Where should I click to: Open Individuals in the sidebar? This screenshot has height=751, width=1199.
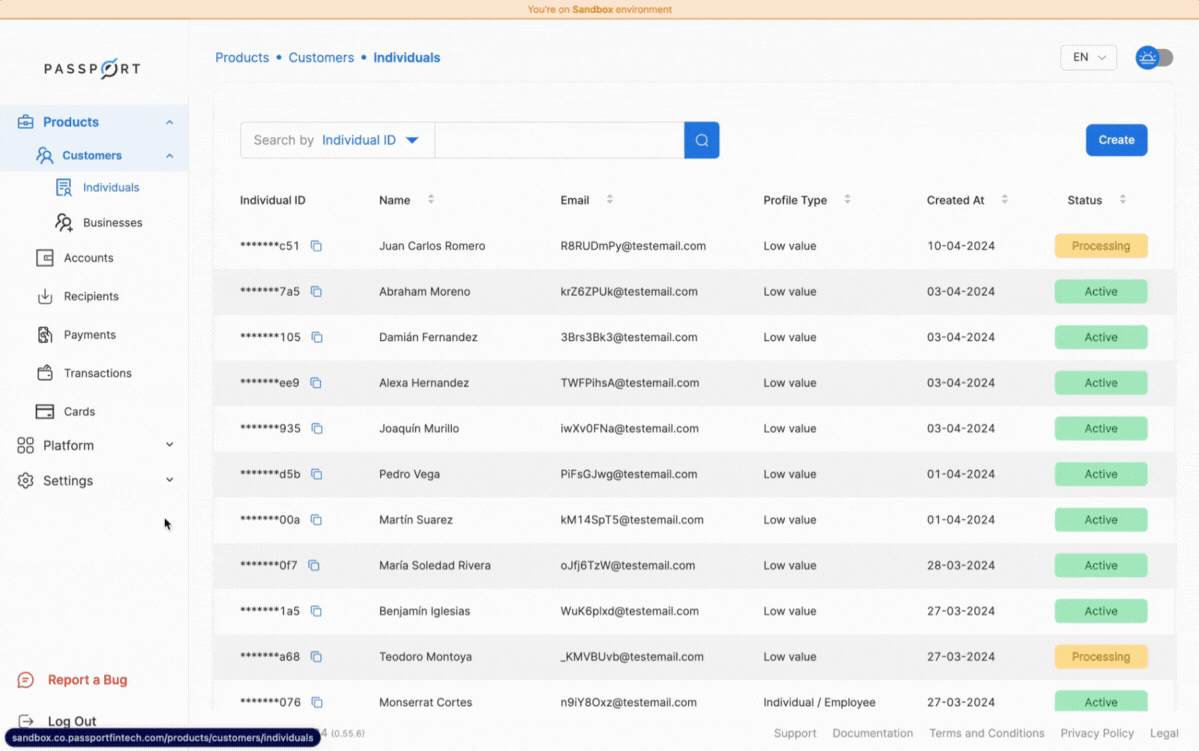pos(111,187)
